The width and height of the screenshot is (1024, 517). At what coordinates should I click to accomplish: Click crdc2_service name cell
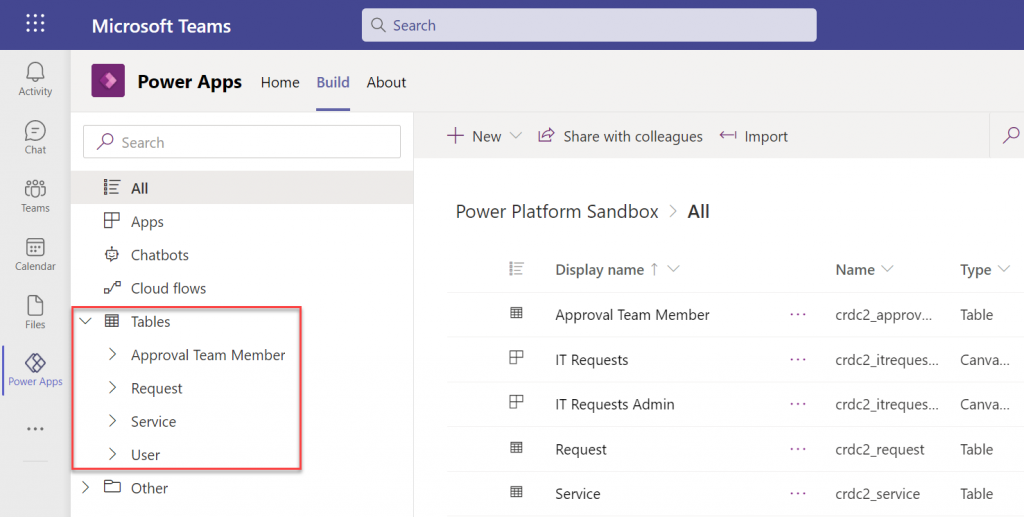tap(877, 494)
